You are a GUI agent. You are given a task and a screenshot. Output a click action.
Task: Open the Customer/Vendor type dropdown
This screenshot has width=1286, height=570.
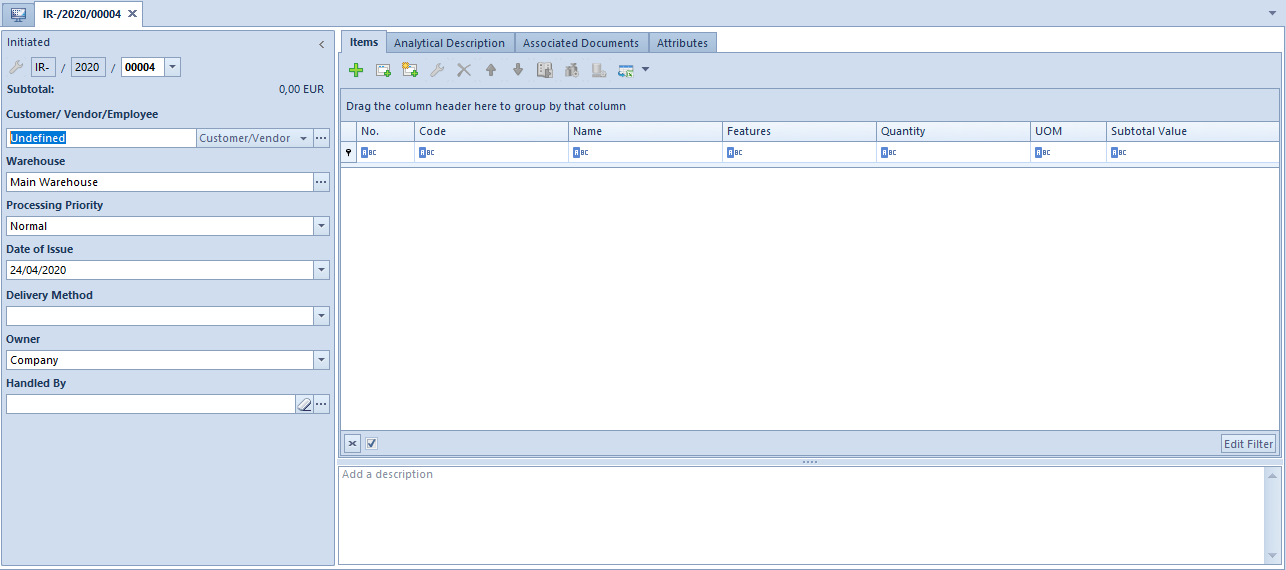click(x=303, y=138)
